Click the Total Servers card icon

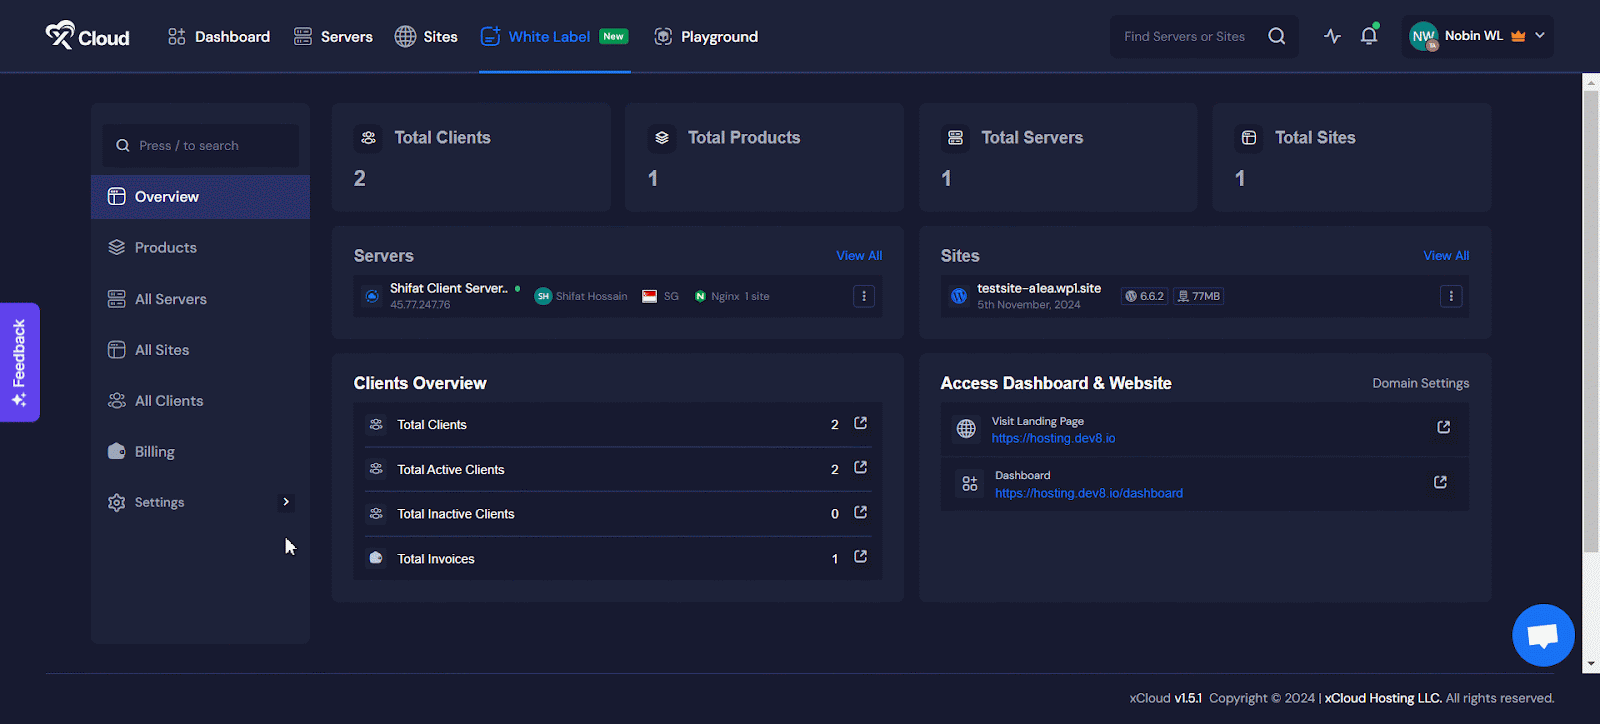tap(955, 138)
